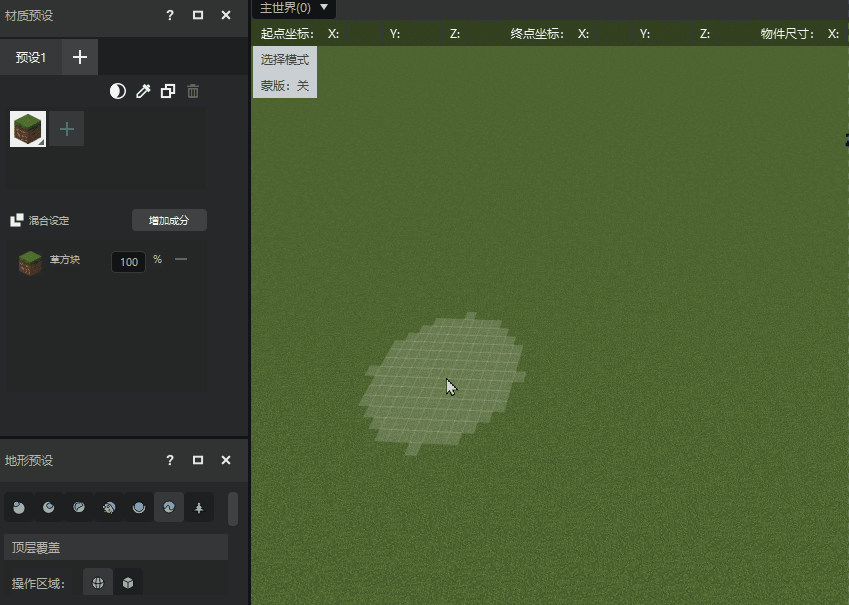Select the cube operation area option
849x605 pixels.
click(x=128, y=582)
